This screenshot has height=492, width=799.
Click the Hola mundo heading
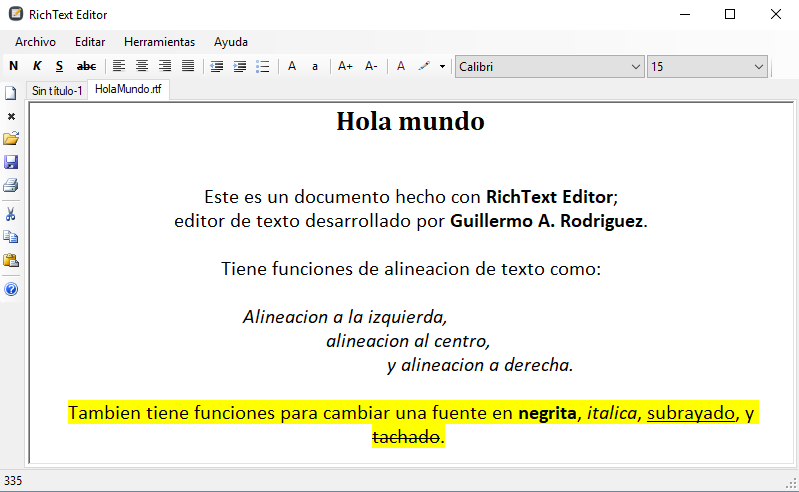pos(410,121)
